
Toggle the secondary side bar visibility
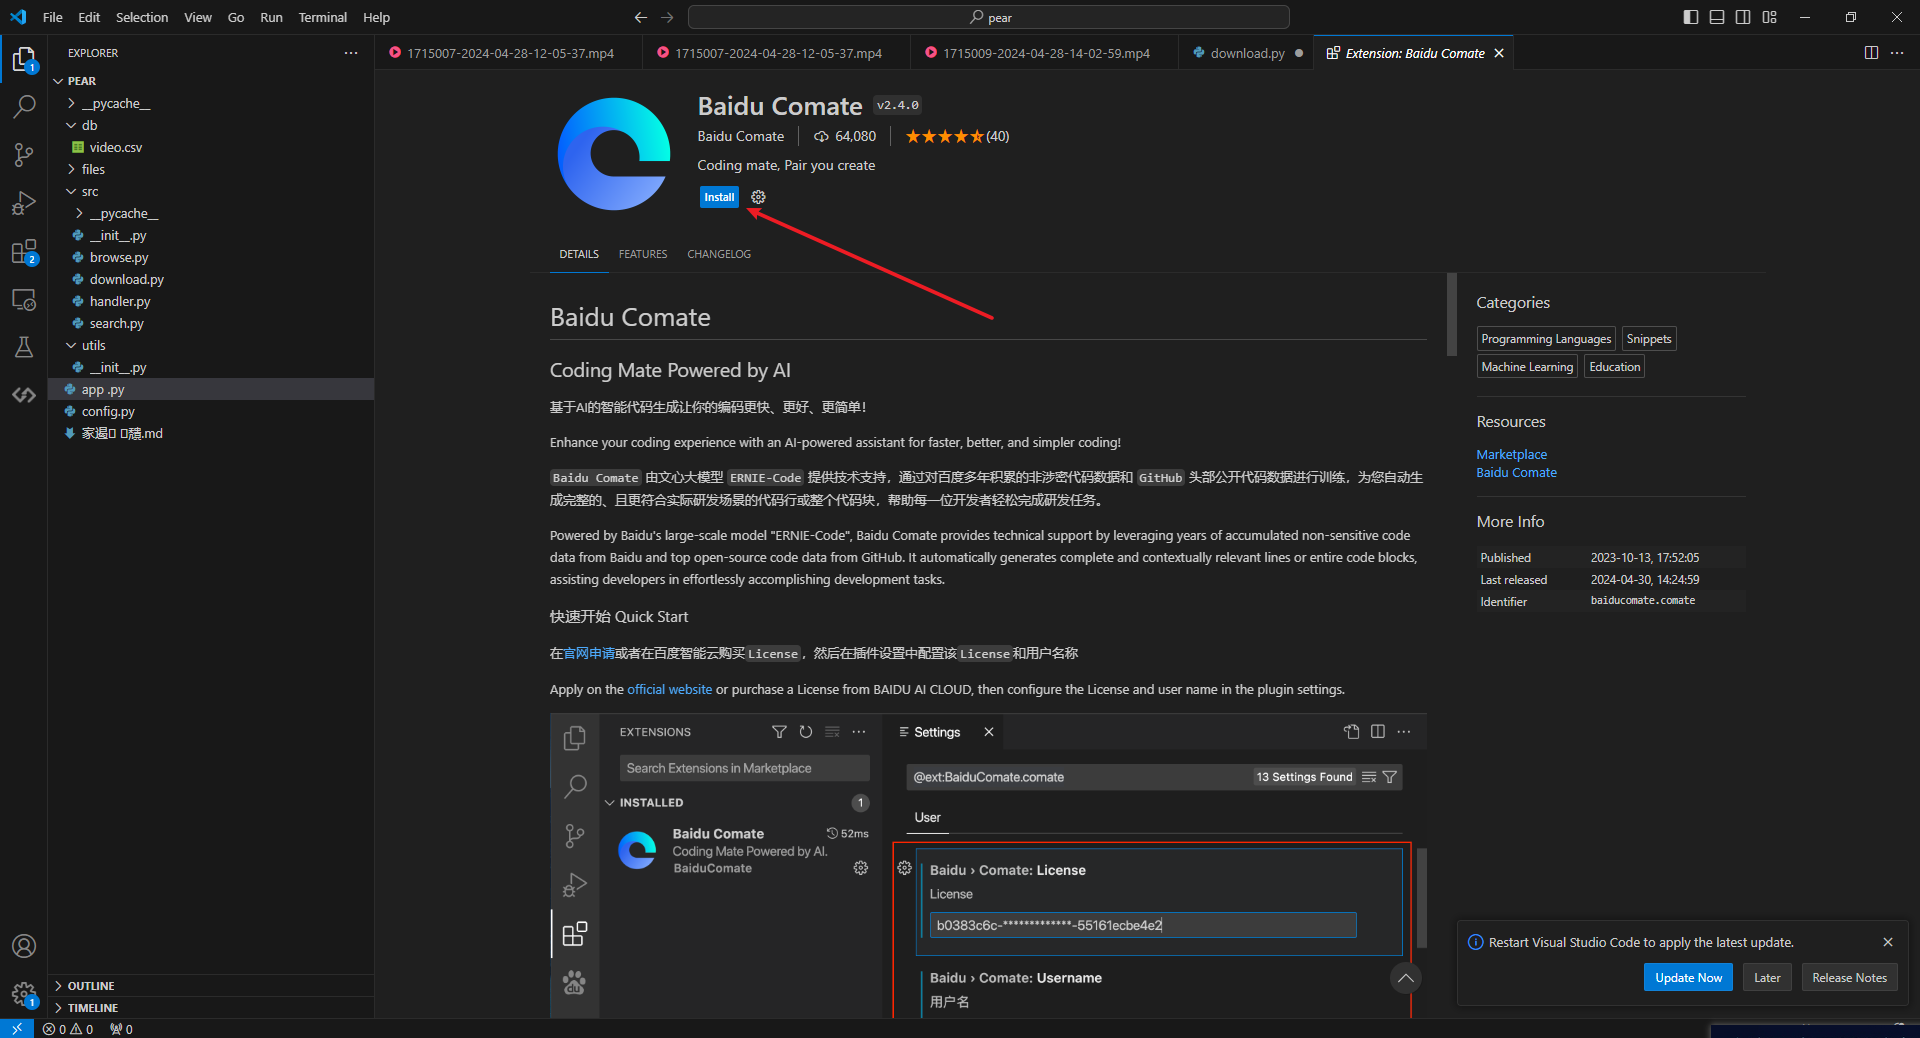pos(1743,17)
